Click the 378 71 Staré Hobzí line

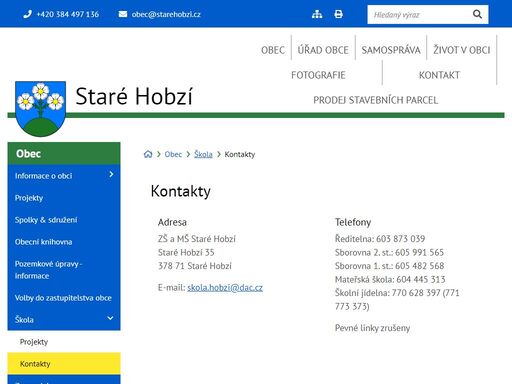pyautogui.click(x=195, y=266)
